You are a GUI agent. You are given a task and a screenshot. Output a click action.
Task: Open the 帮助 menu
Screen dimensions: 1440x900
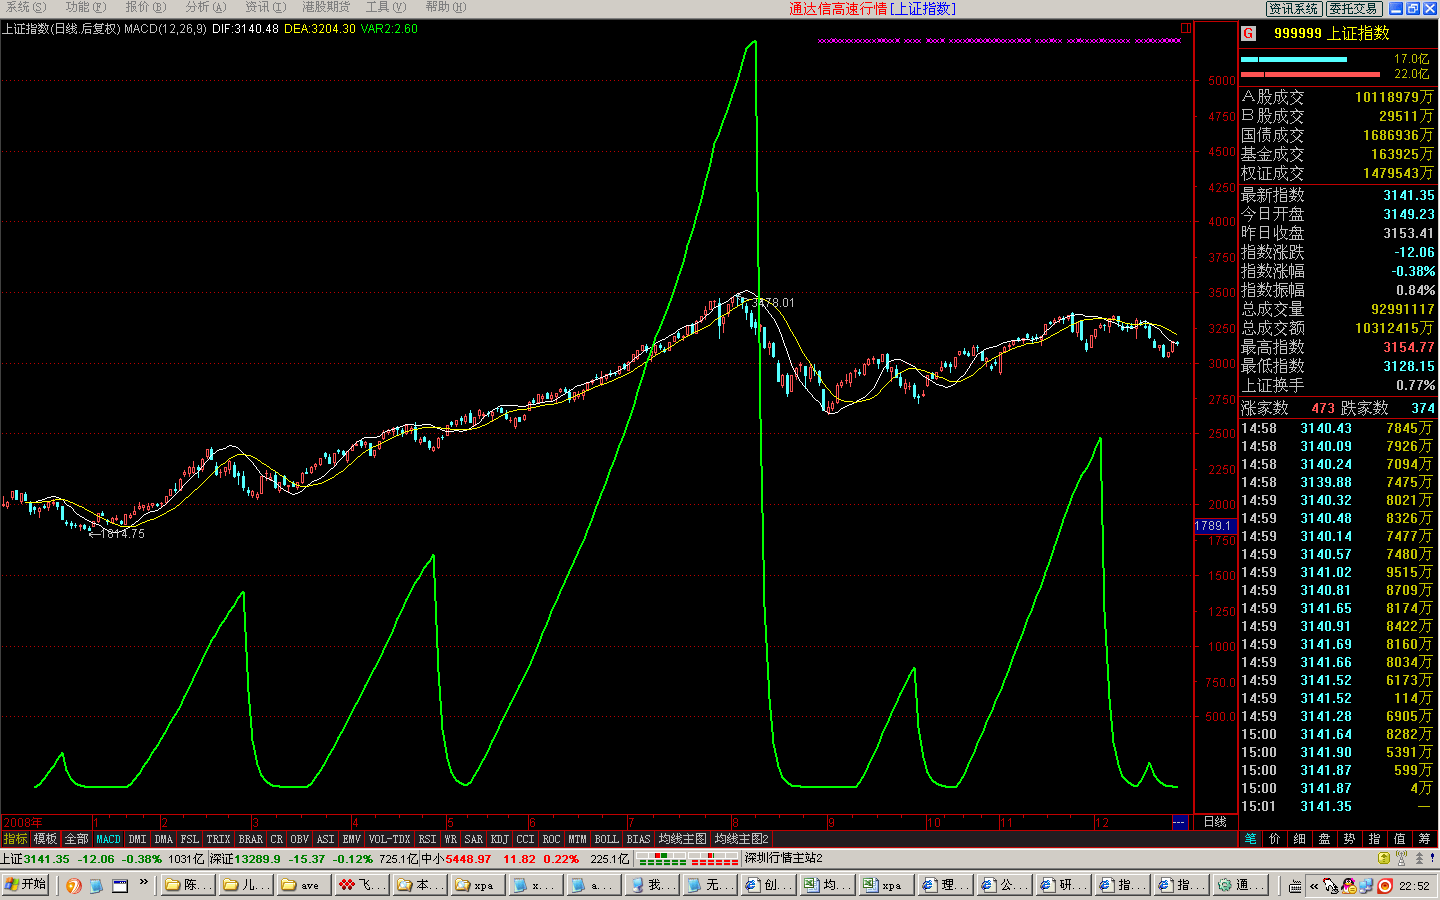(x=445, y=7)
